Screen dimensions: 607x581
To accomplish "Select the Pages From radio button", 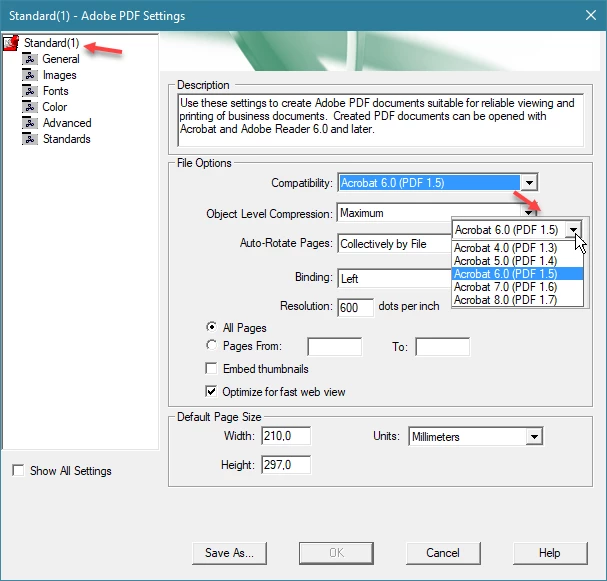I will (x=211, y=344).
